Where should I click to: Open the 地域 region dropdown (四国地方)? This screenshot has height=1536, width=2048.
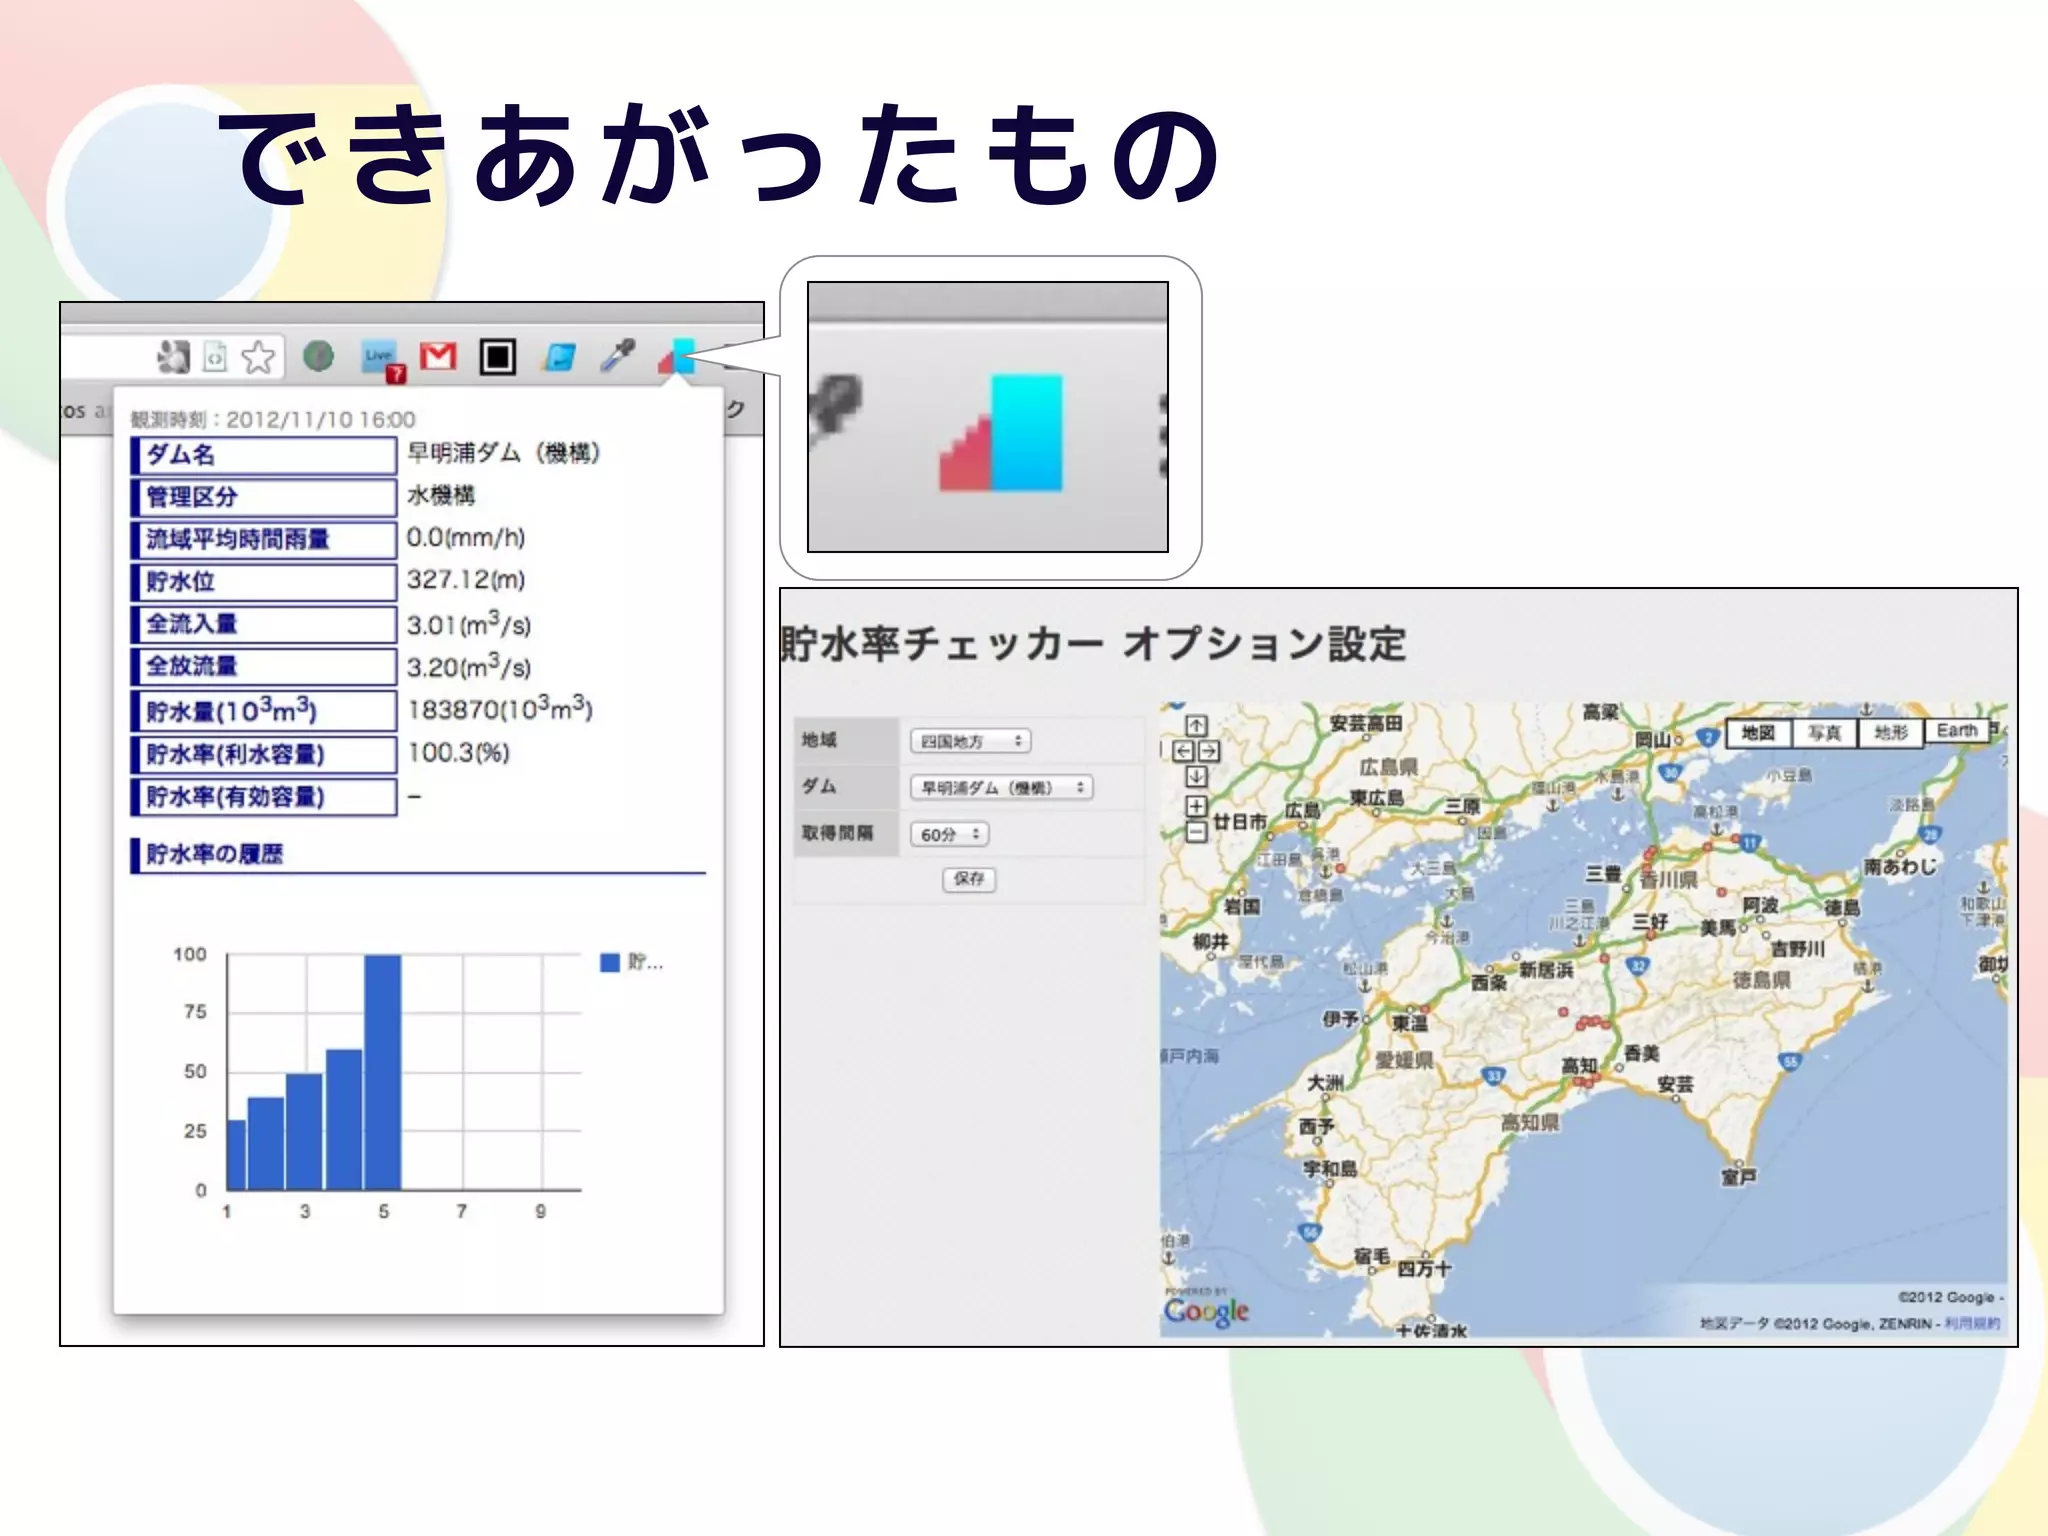coord(970,741)
